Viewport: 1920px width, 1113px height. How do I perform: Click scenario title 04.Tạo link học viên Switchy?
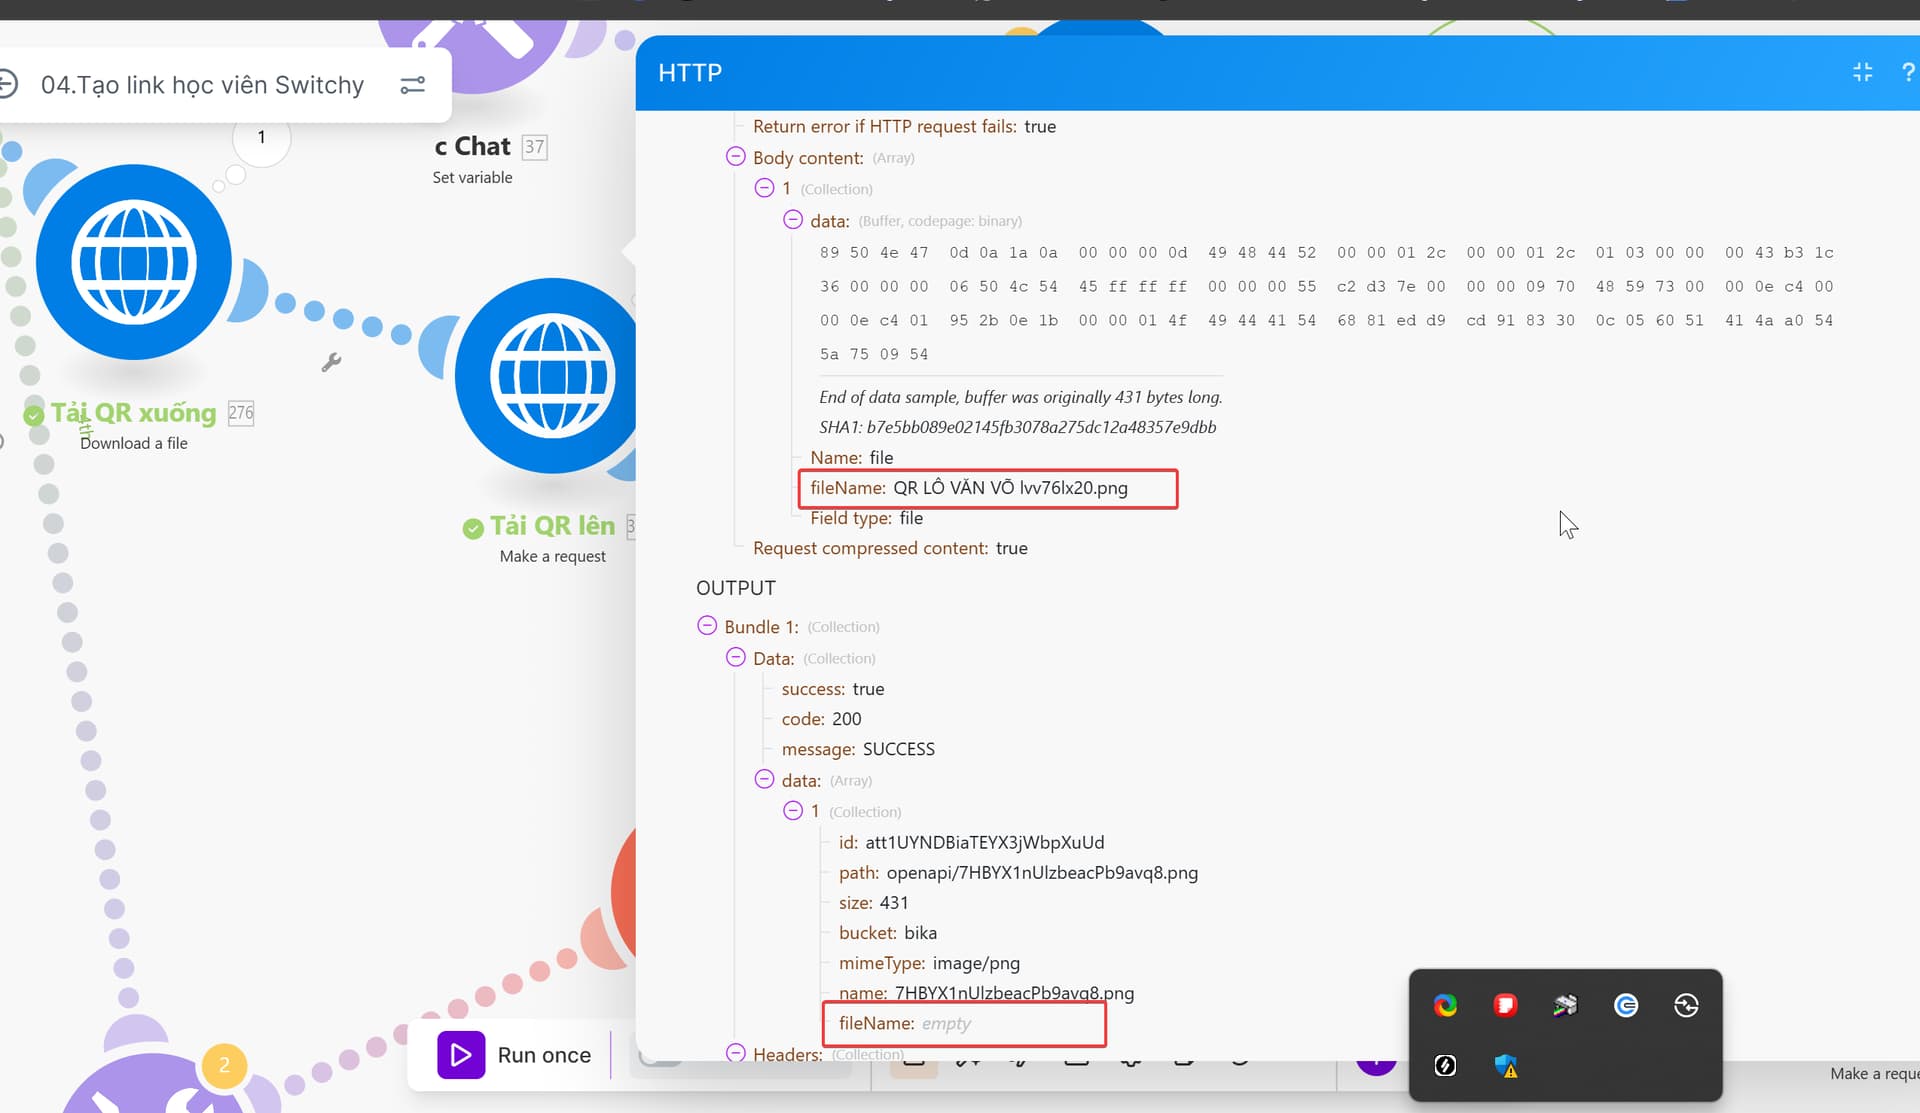point(202,85)
